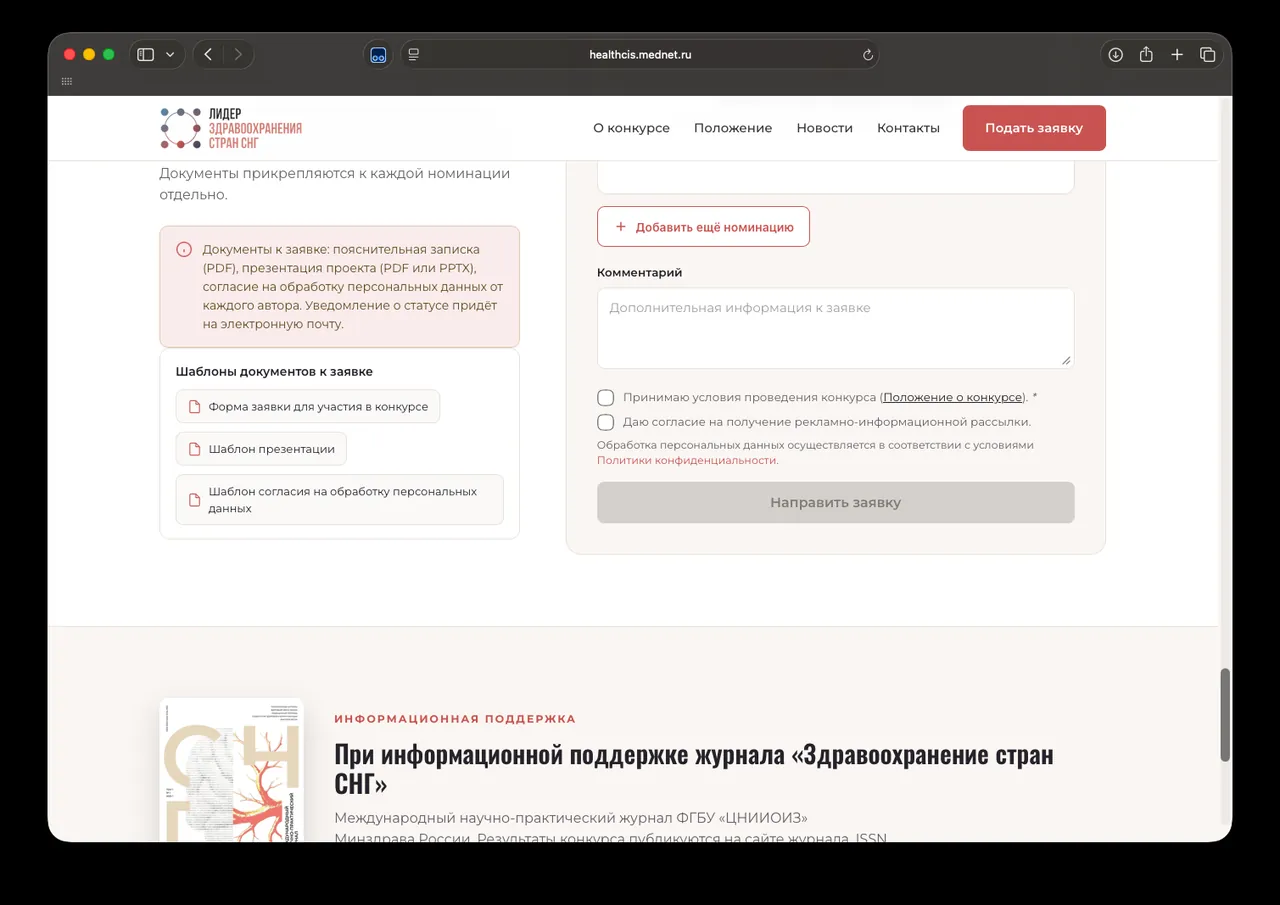
Task: Toggle the Safari sidebar icon
Action: 145,54
